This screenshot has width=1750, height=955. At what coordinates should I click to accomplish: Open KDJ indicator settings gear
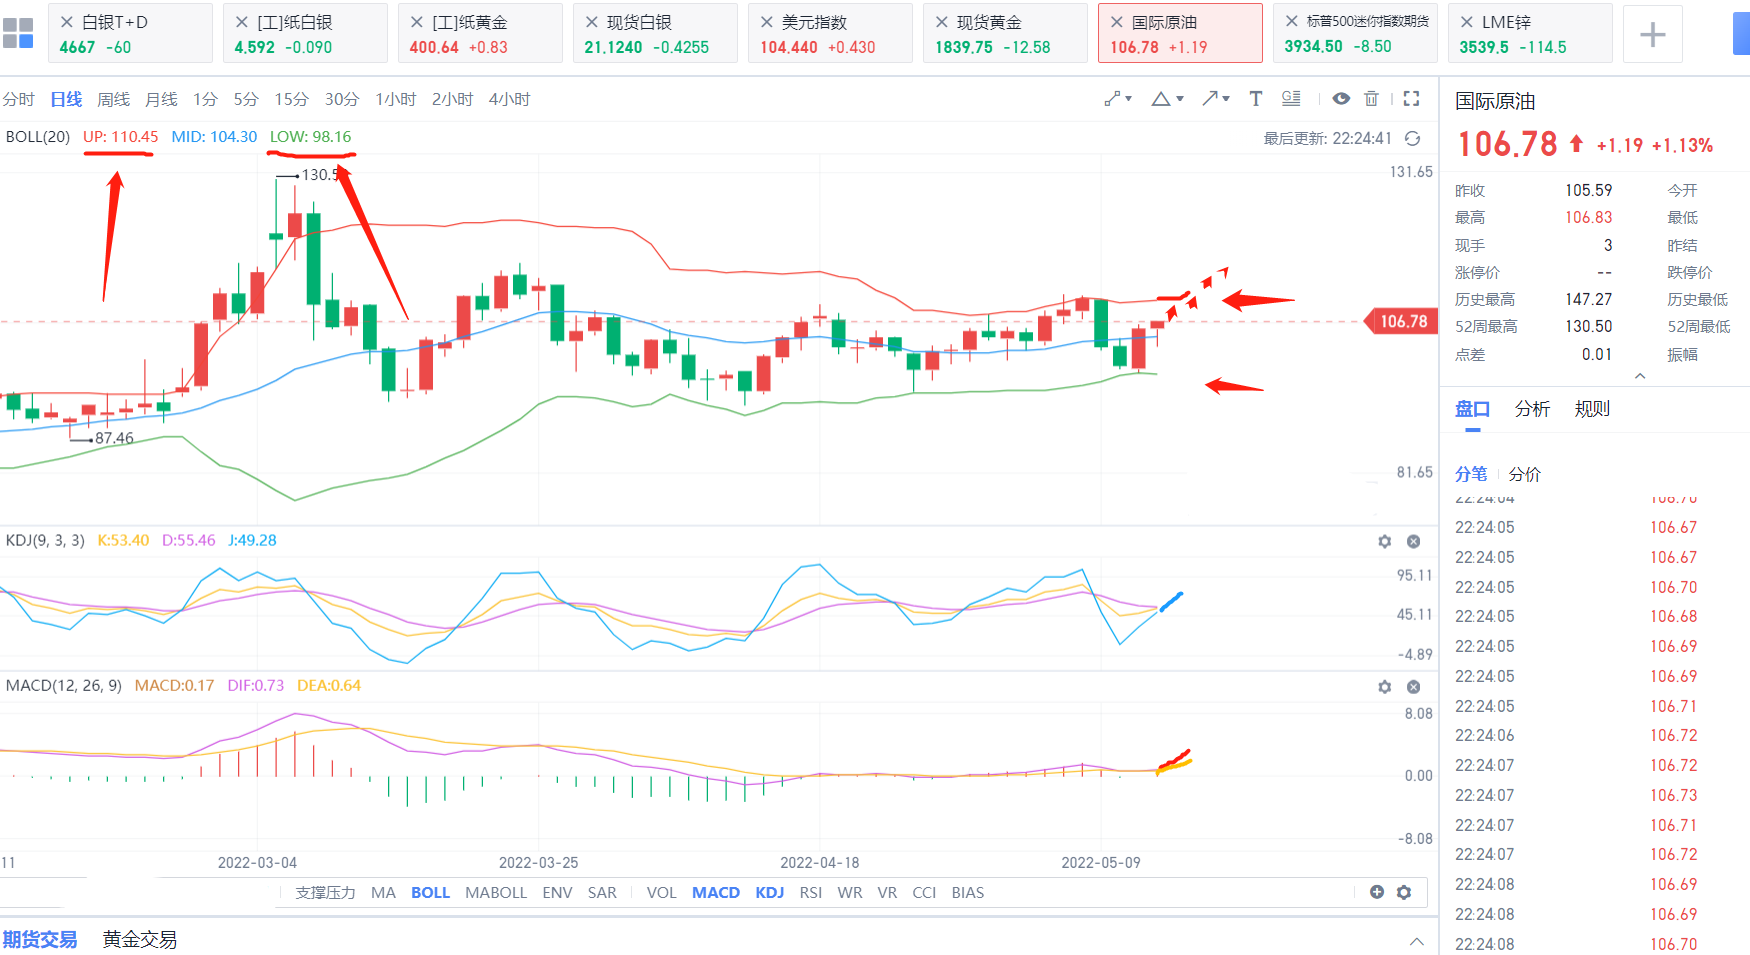(x=1384, y=541)
